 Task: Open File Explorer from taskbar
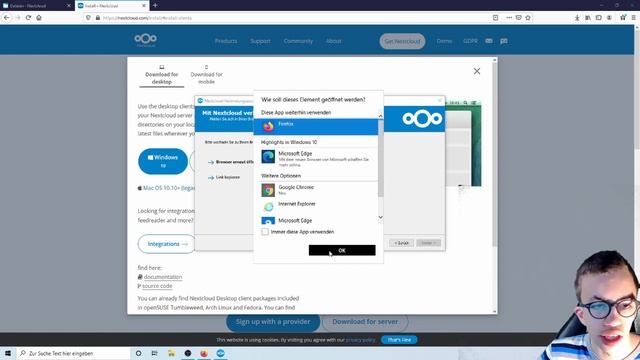coord(171,353)
